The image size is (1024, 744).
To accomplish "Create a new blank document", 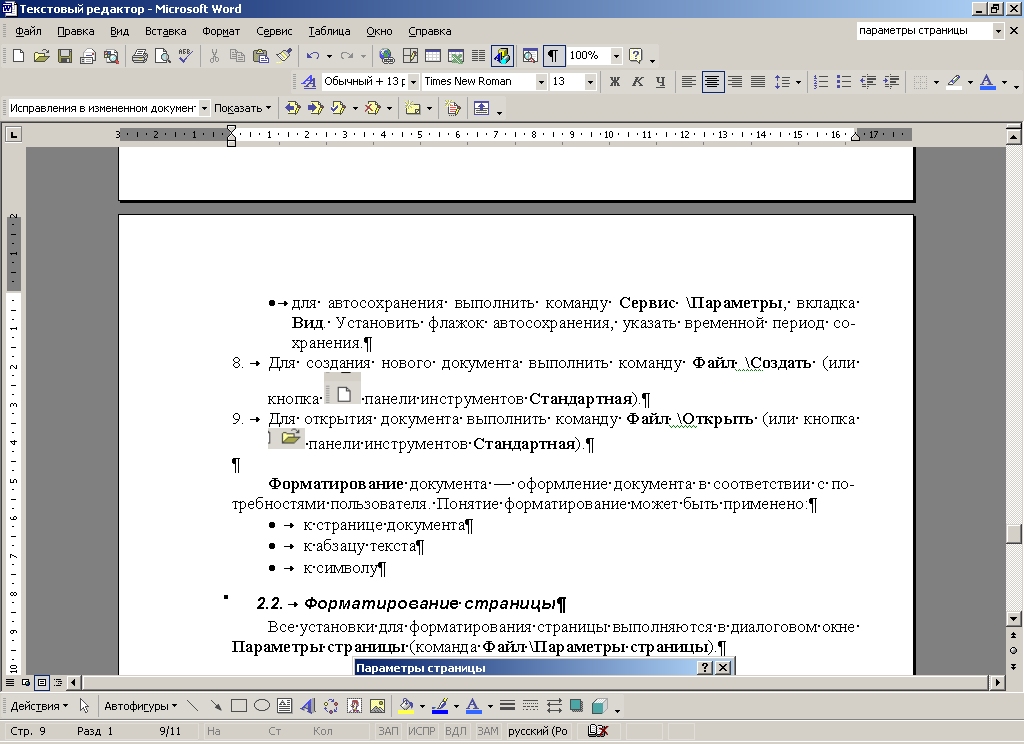I will pyautogui.click(x=18, y=56).
